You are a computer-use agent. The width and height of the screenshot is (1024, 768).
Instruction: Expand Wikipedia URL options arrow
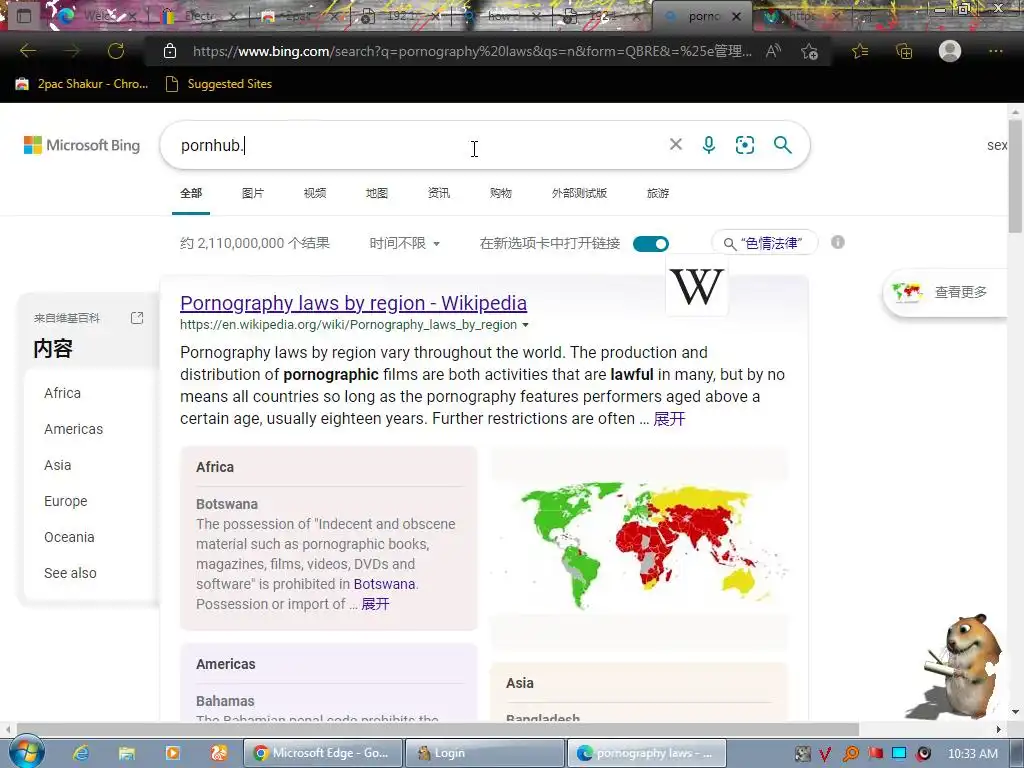(525, 325)
